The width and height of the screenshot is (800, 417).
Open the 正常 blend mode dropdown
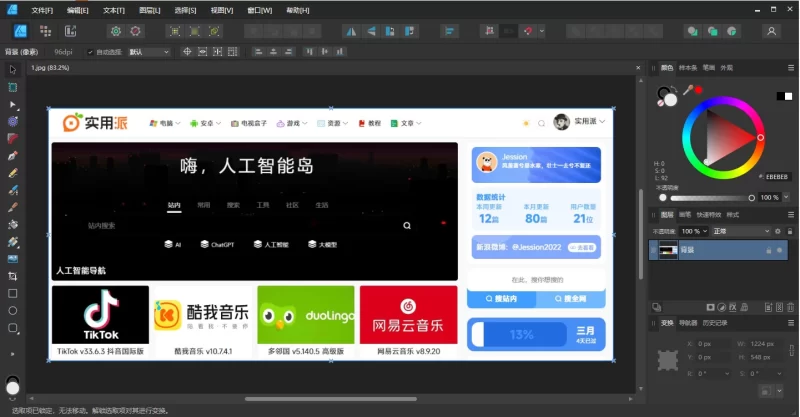741,231
